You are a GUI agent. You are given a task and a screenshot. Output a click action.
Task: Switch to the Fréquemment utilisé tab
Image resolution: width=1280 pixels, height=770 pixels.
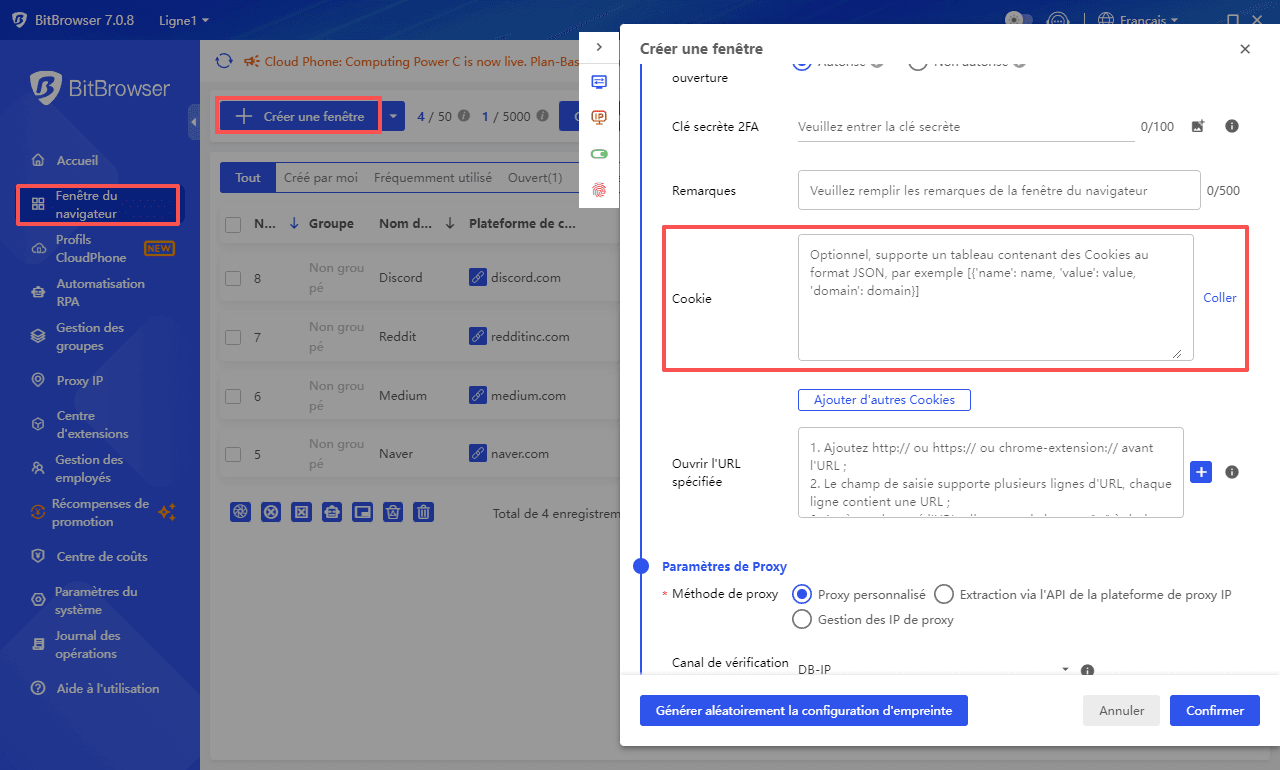click(432, 178)
